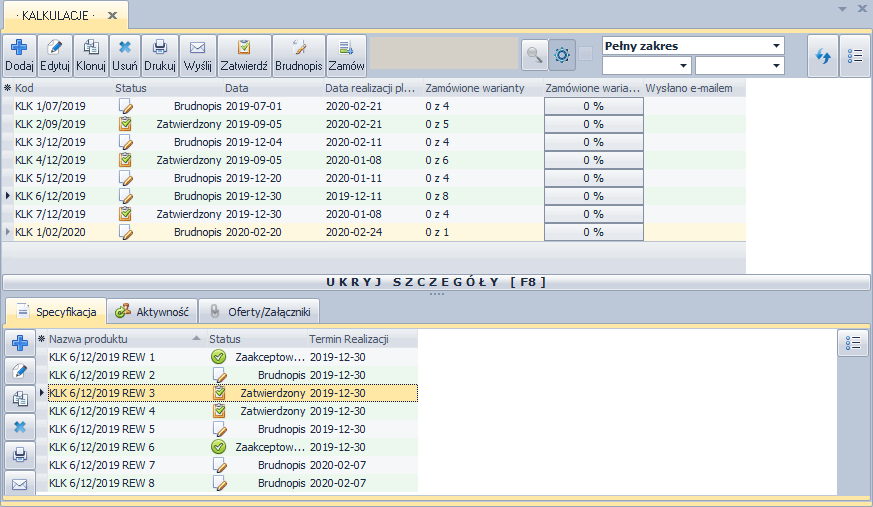
Task: Sort by the Termin Realizacji column header
Action: tap(362, 339)
